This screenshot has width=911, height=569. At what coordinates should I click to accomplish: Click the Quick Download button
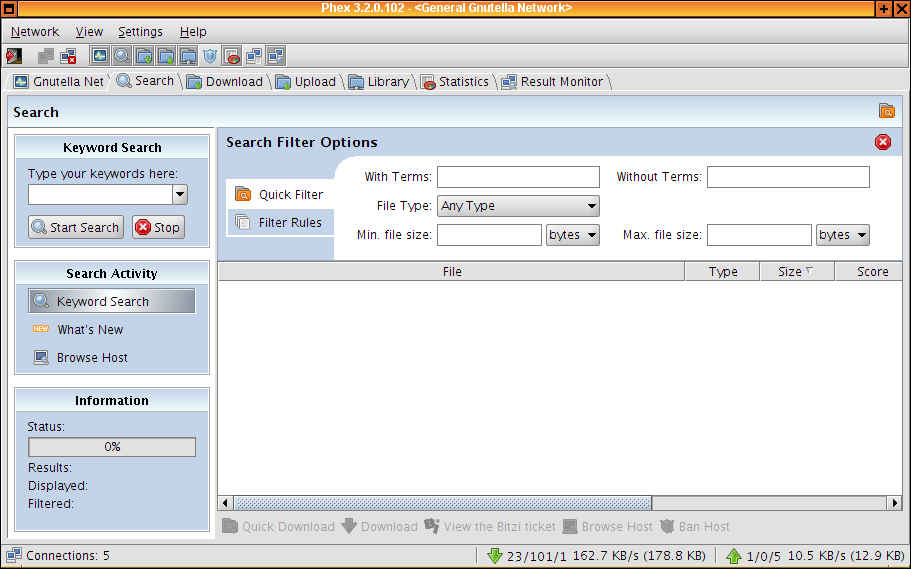click(x=279, y=527)
